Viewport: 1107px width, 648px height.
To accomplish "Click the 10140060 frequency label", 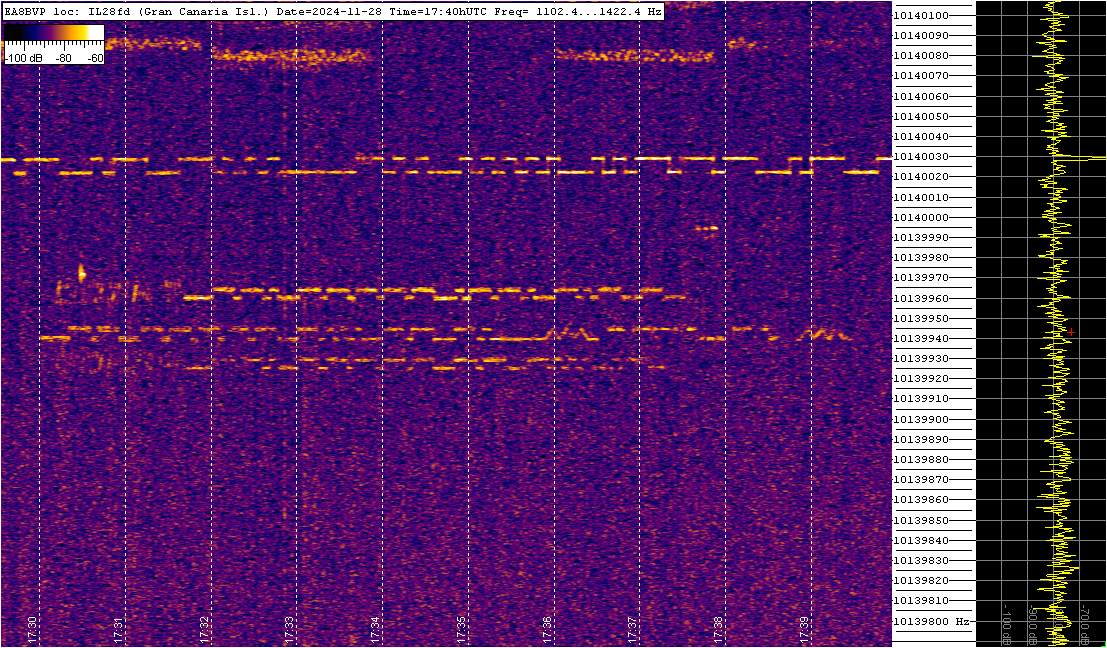I will click(921, 96).
